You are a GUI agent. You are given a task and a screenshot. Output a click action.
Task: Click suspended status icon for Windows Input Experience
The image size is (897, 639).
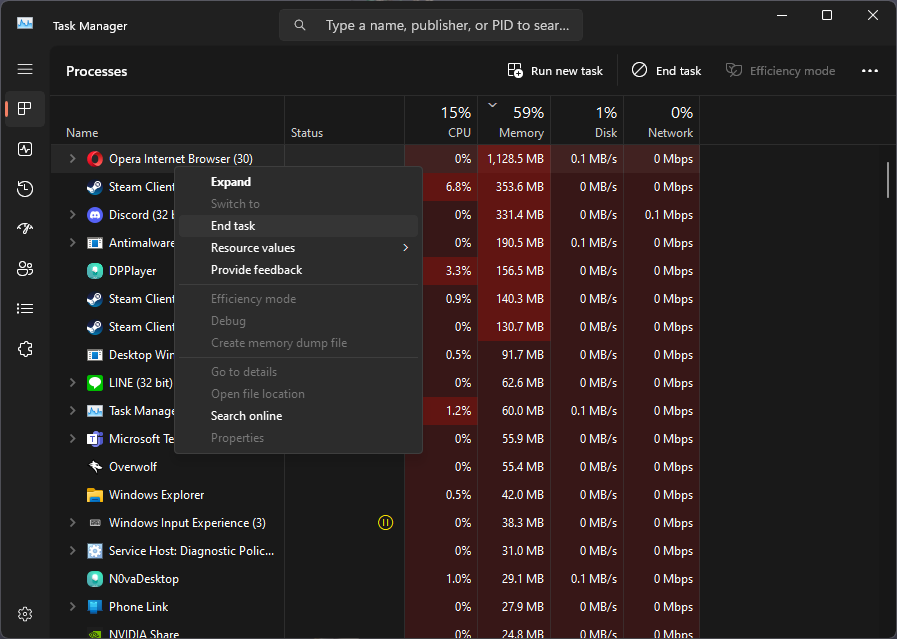pyautogui.click(x=386, y=522)
